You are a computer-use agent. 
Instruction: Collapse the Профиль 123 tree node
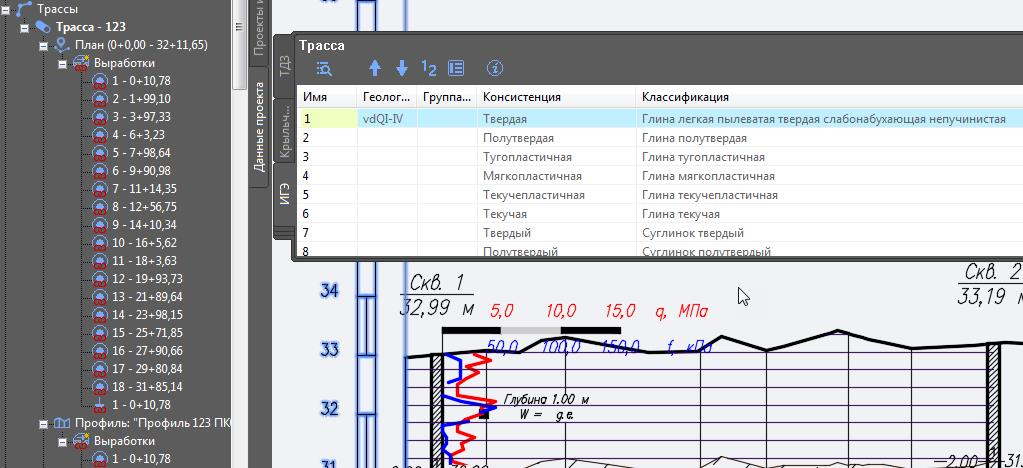(44, 424)
